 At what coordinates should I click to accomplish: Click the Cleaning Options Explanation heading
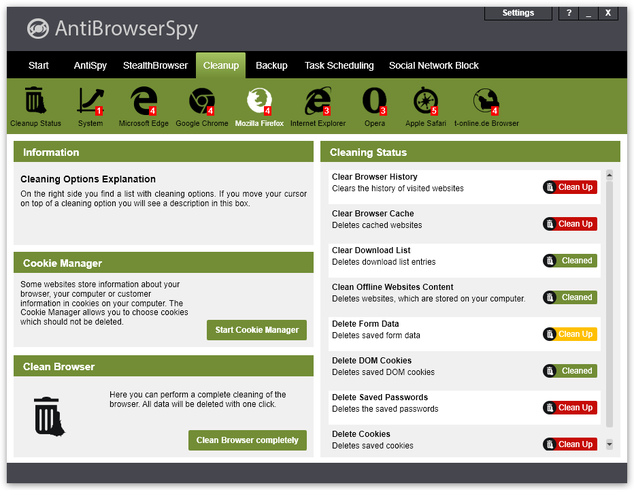point(88,179)
